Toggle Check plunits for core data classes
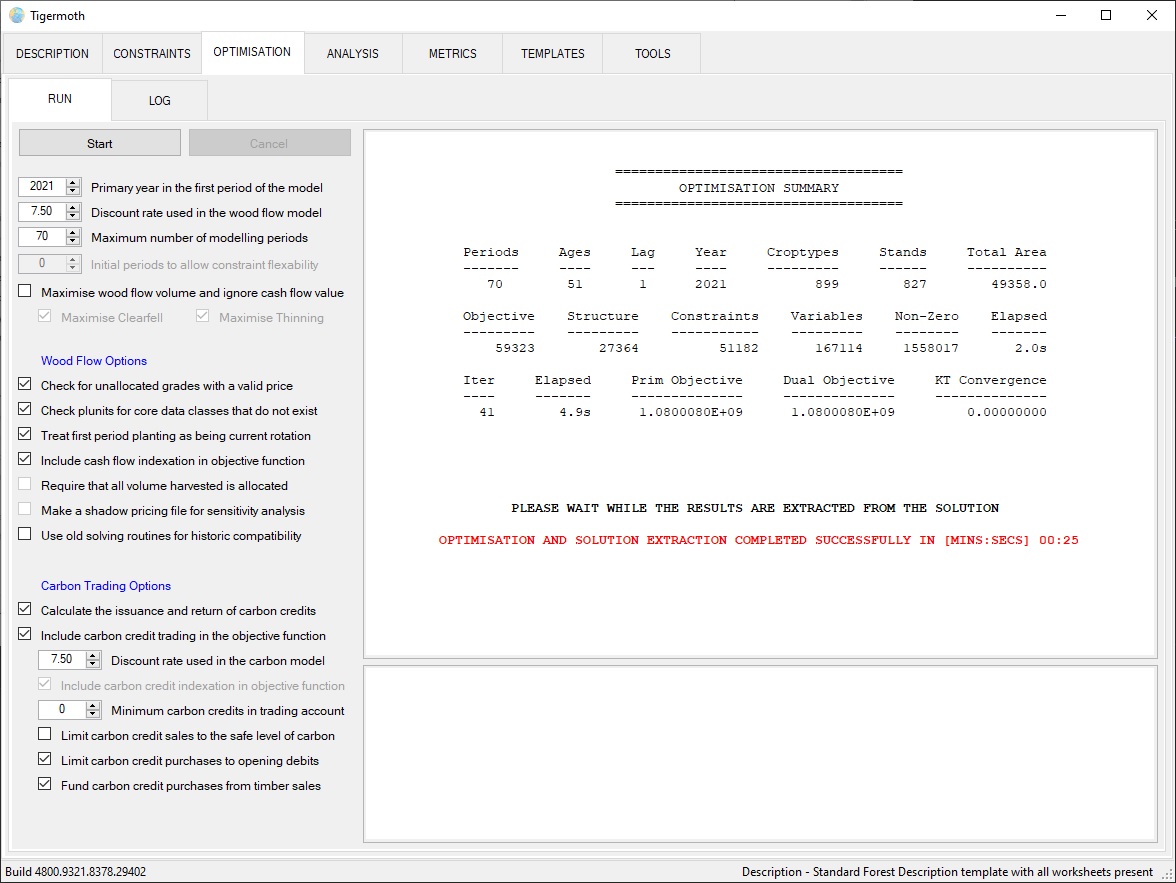1176x883 pixels. click(x=25, y=409)
